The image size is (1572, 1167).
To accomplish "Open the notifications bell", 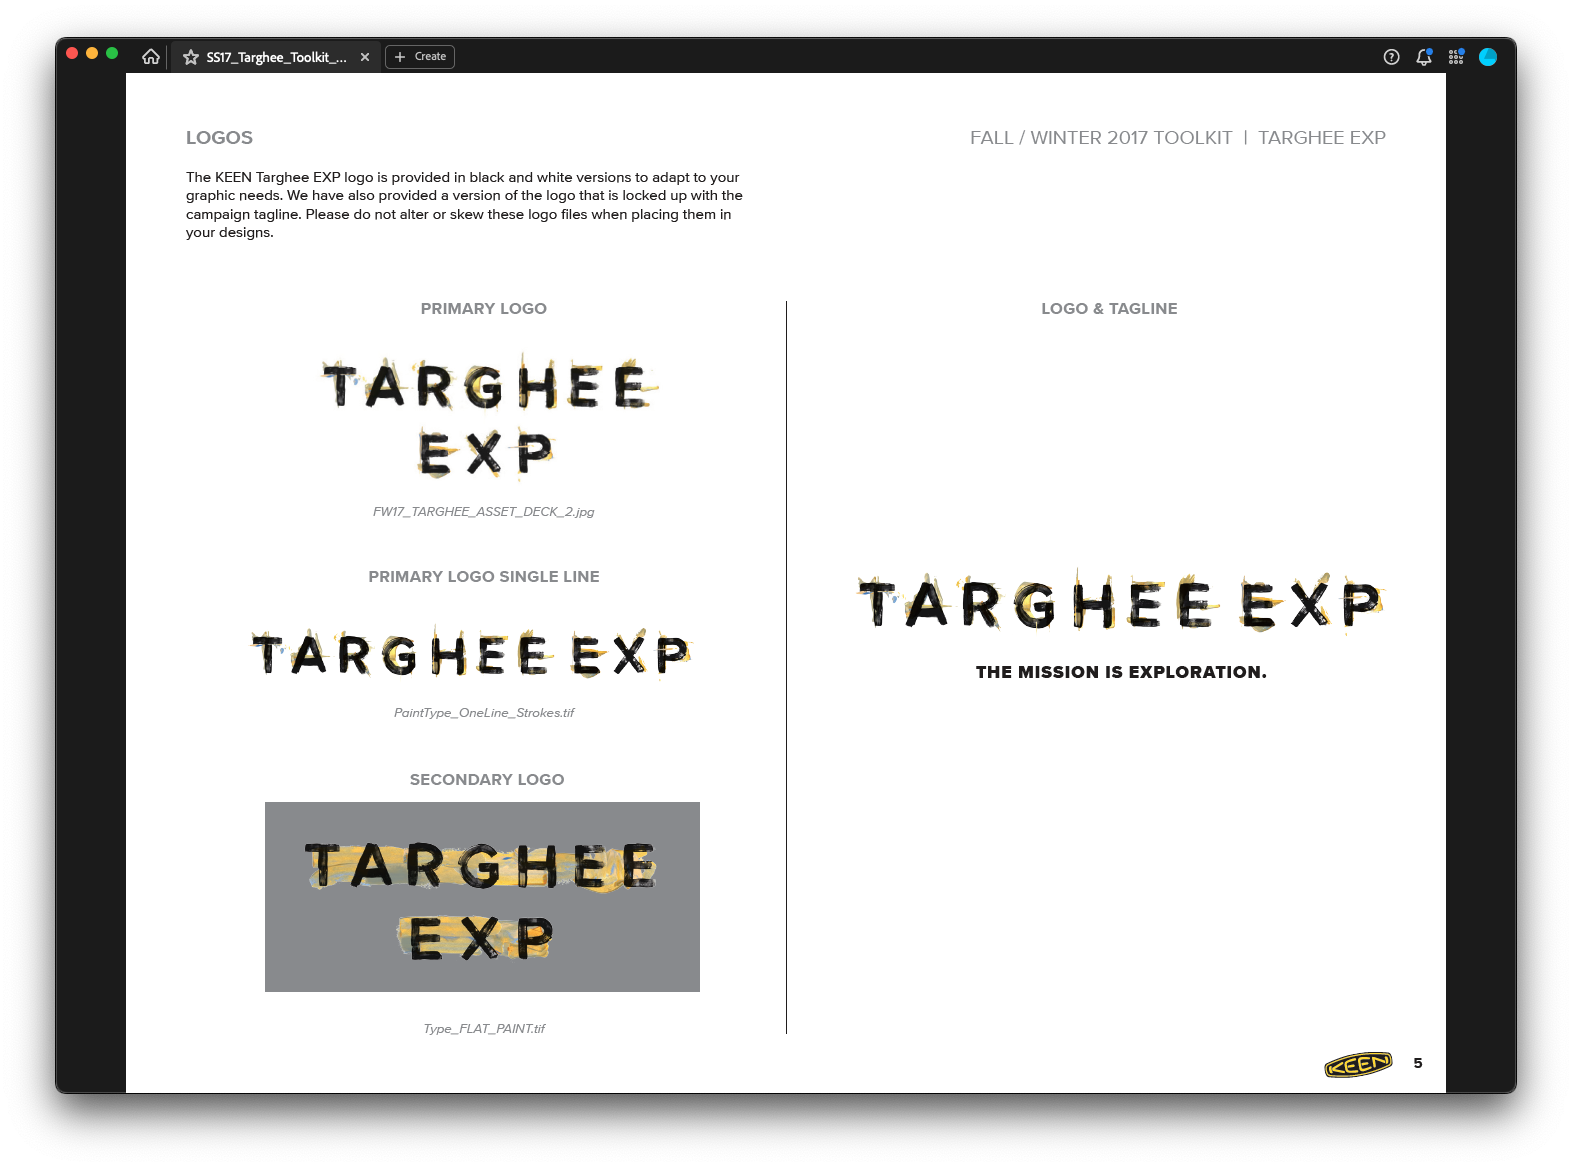I will (x=1424, y=57).
